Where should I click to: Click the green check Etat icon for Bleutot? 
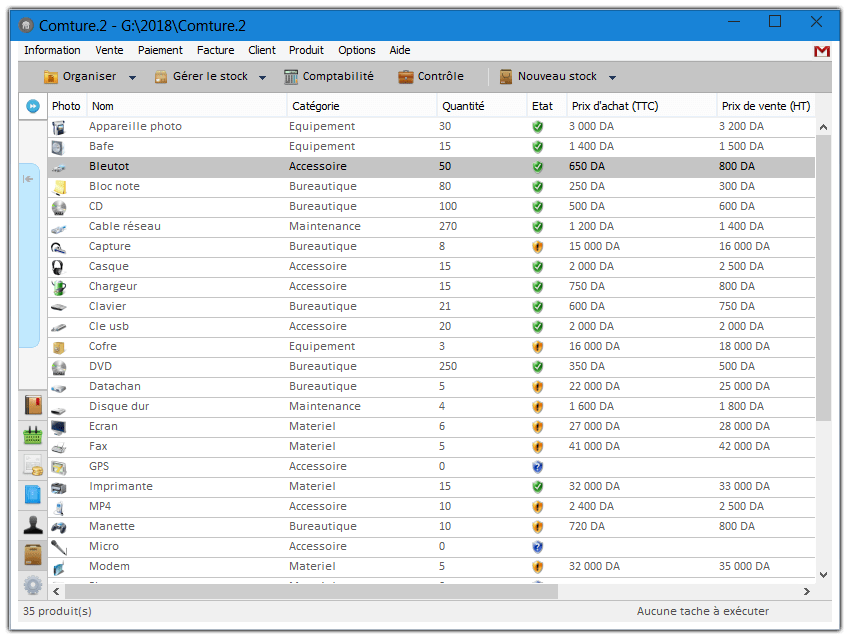coord(537,166)
